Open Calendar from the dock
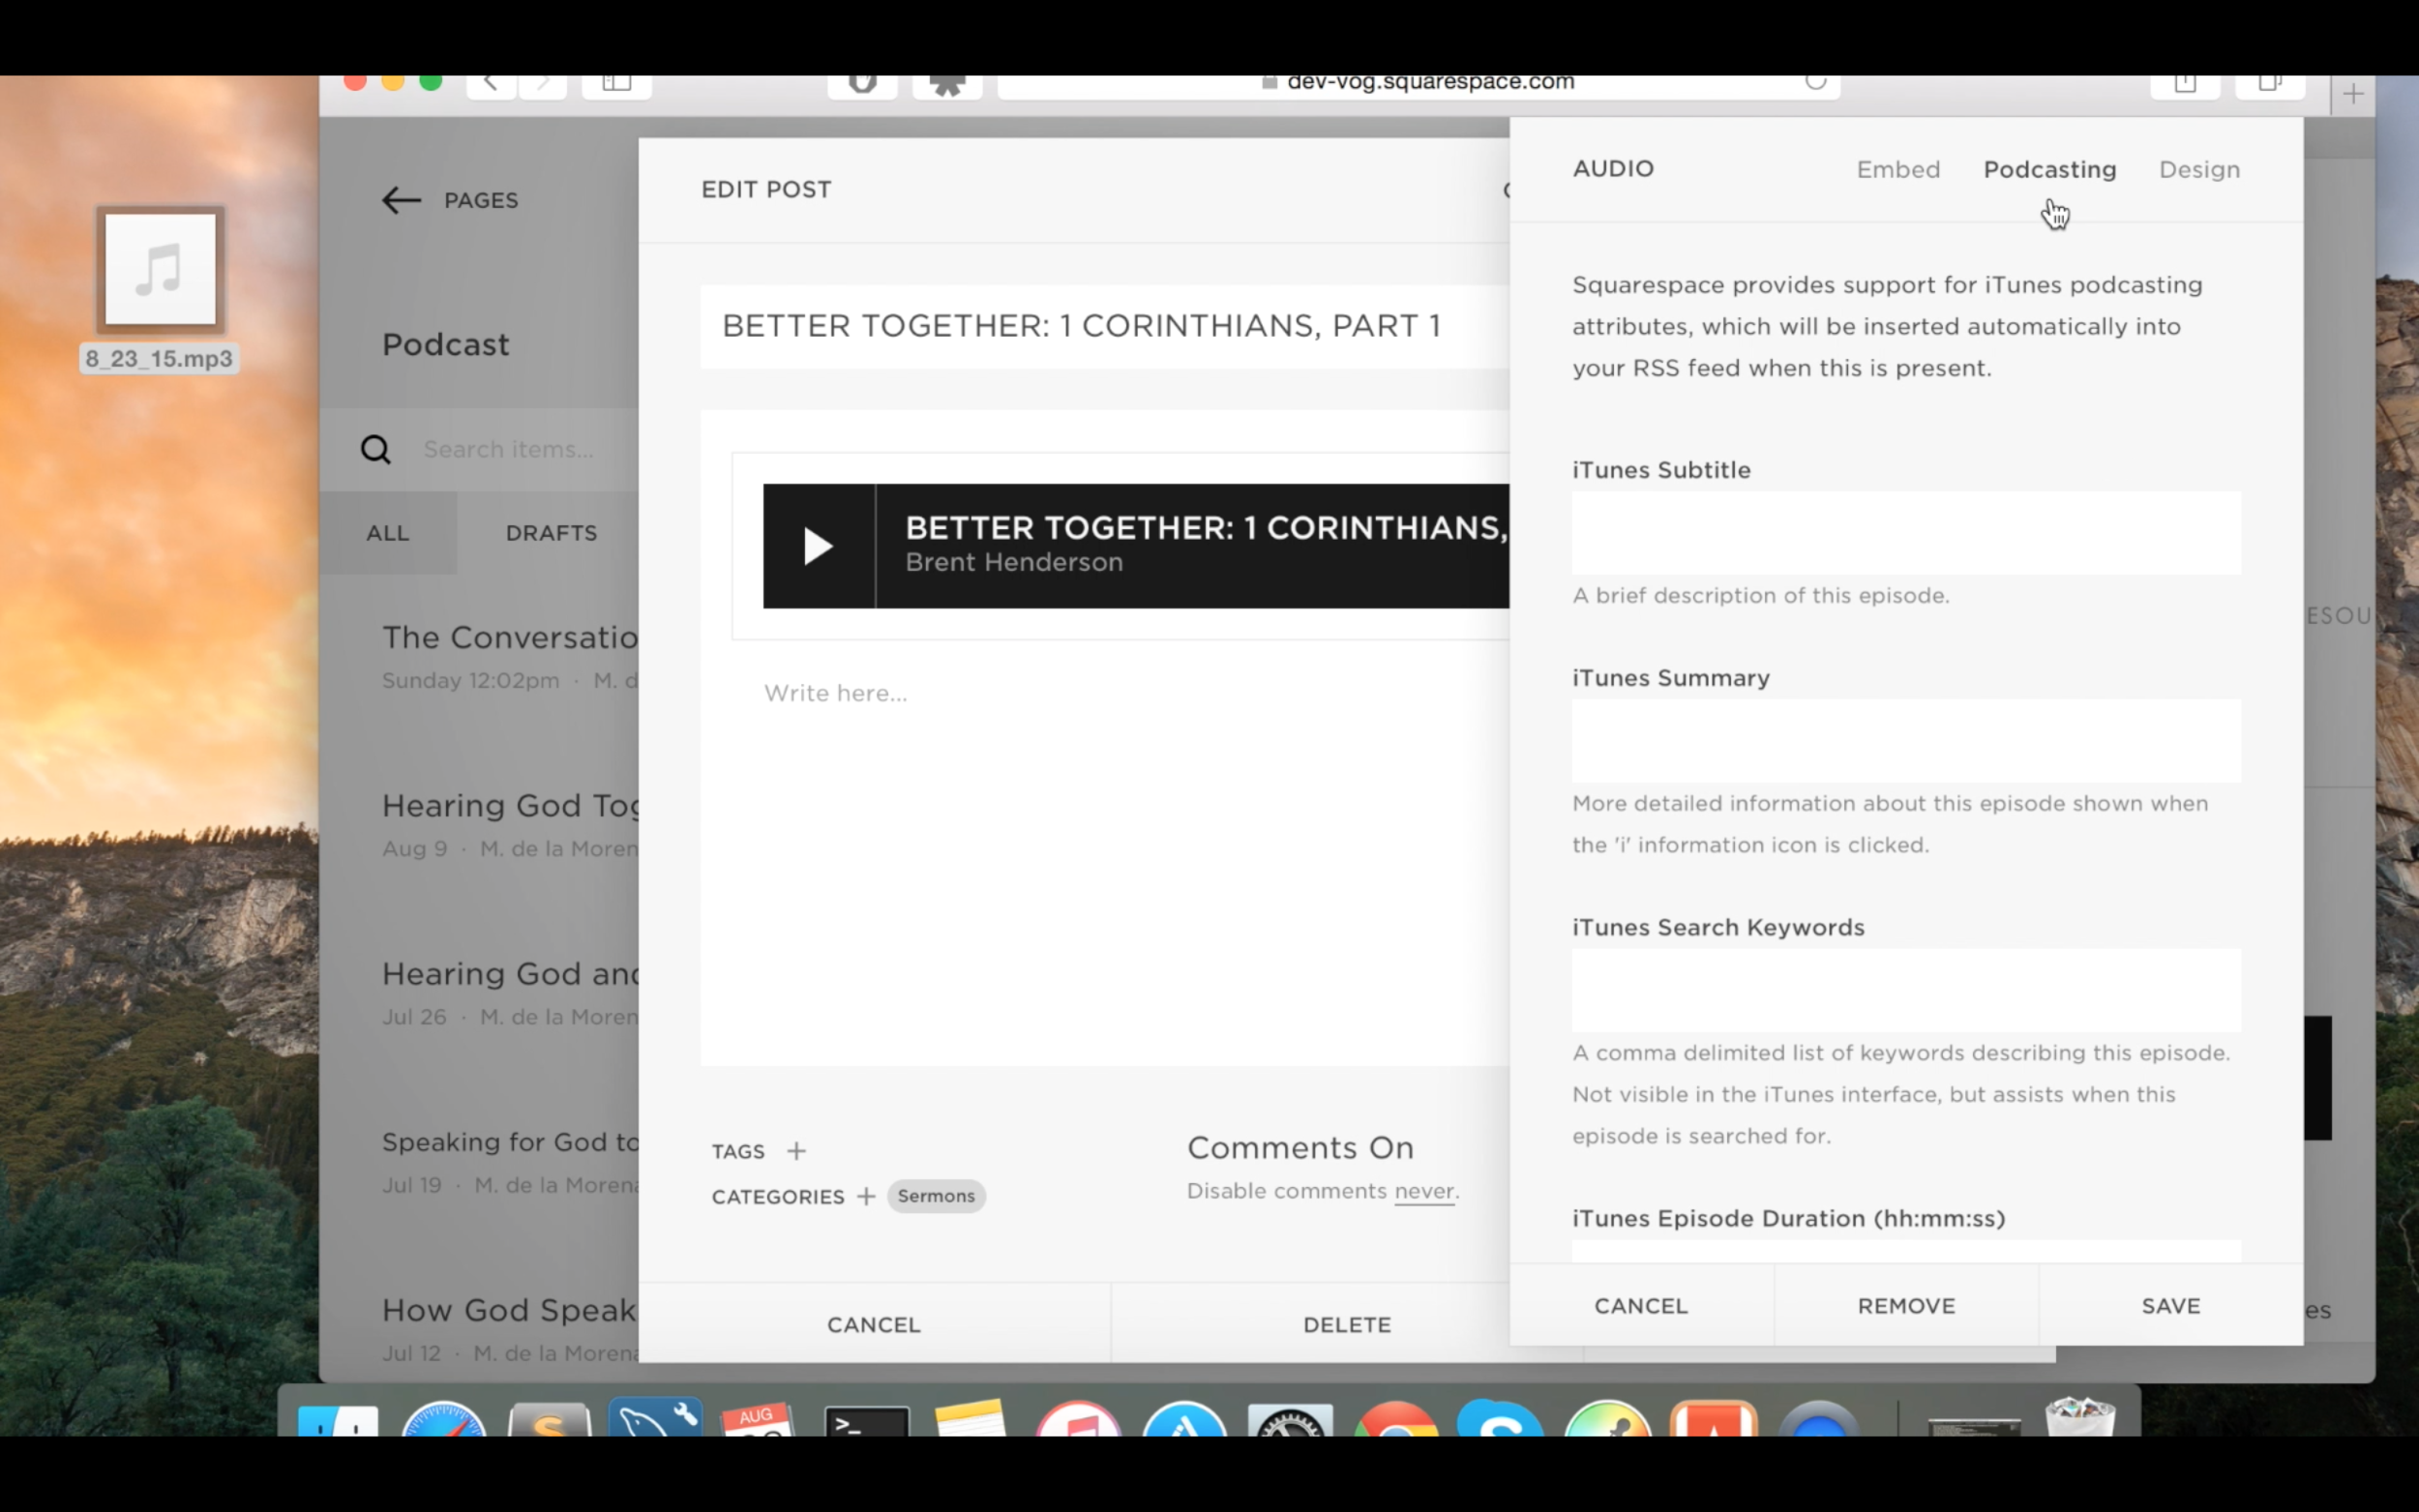This screenshot has width=2419, height=1512. click(x=758, y=1420)
